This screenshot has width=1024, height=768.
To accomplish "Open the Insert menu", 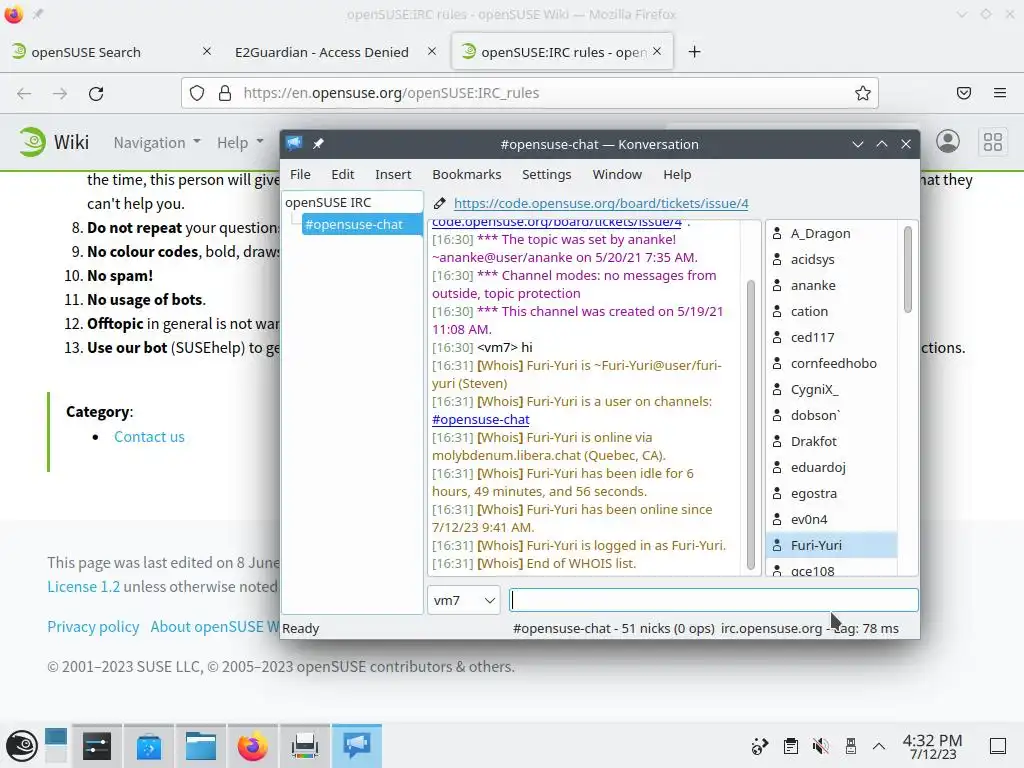I will tap(393, 174).
